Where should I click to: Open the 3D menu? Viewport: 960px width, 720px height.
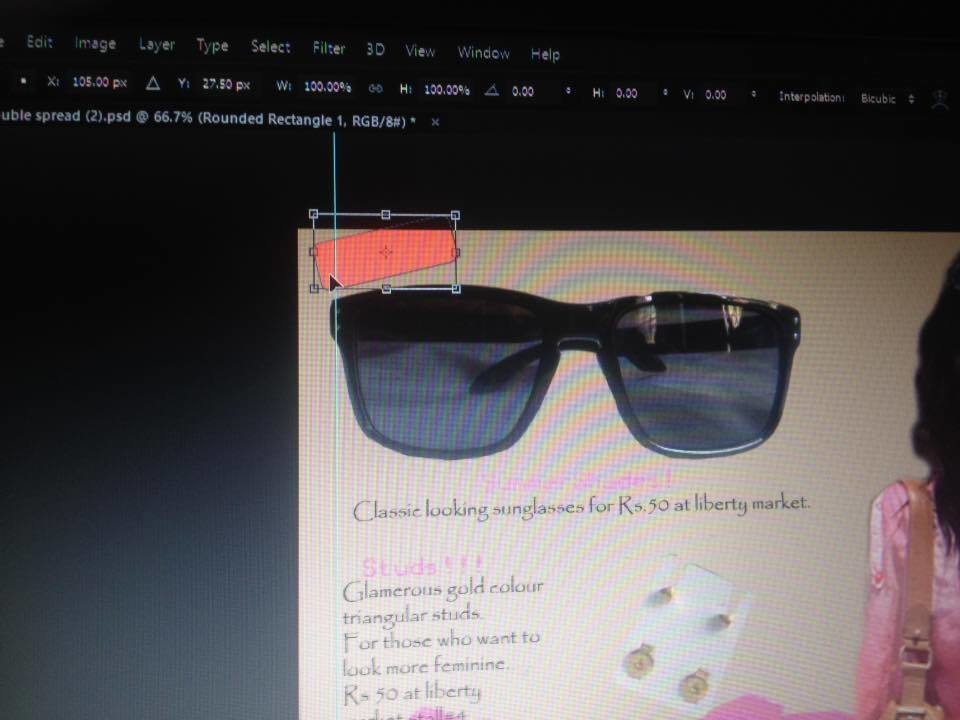pos(375,50)
